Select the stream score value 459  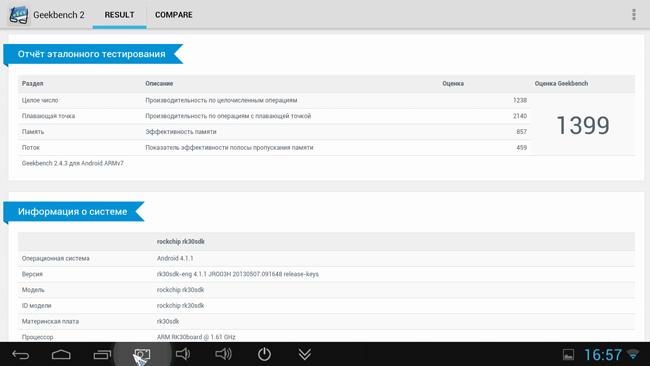coord(521,148)
